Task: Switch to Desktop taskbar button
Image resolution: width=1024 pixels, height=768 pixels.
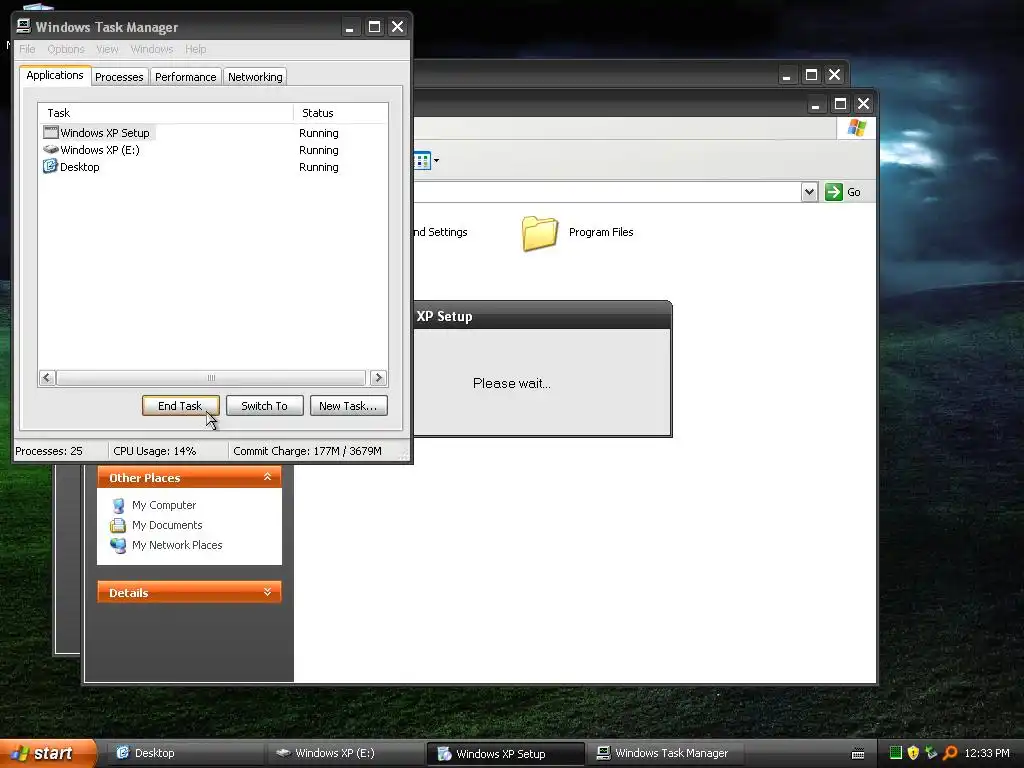Action: tap(184, 753)
